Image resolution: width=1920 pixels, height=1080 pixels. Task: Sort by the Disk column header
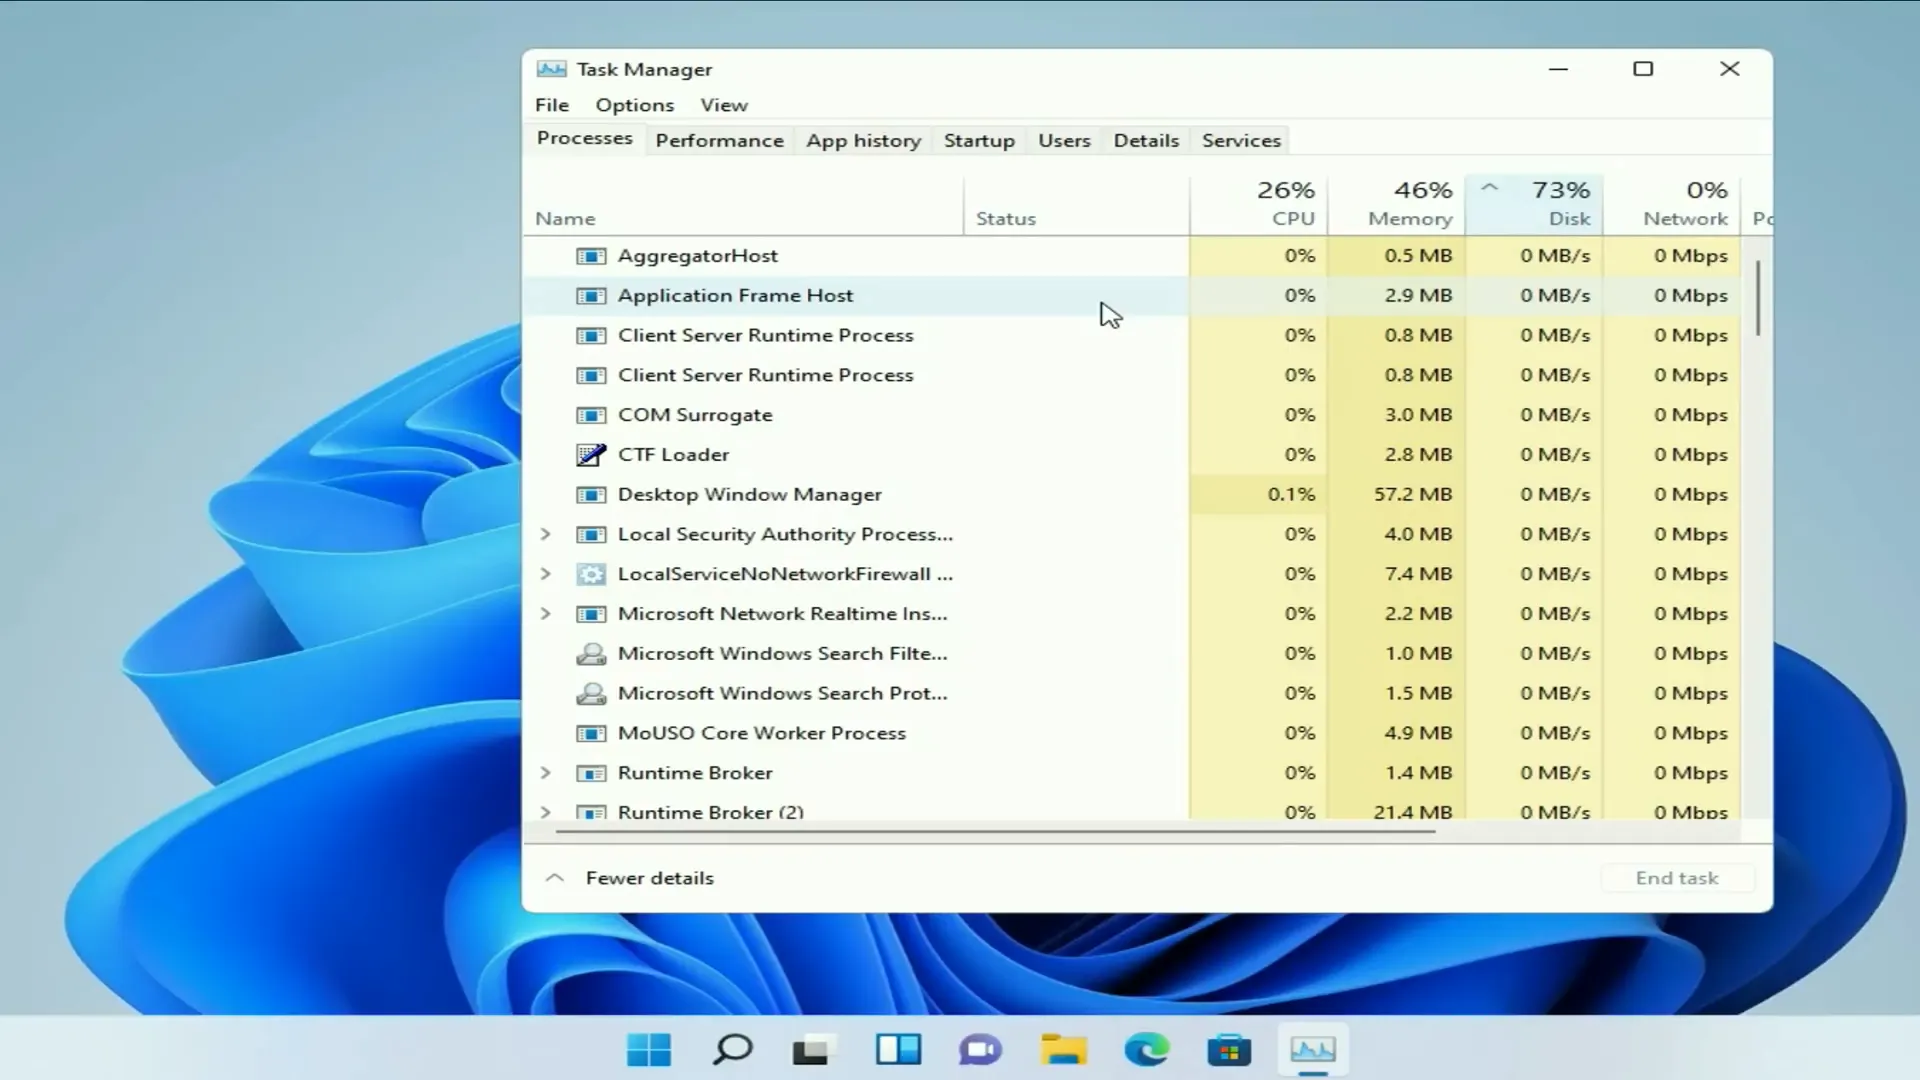1535,205
